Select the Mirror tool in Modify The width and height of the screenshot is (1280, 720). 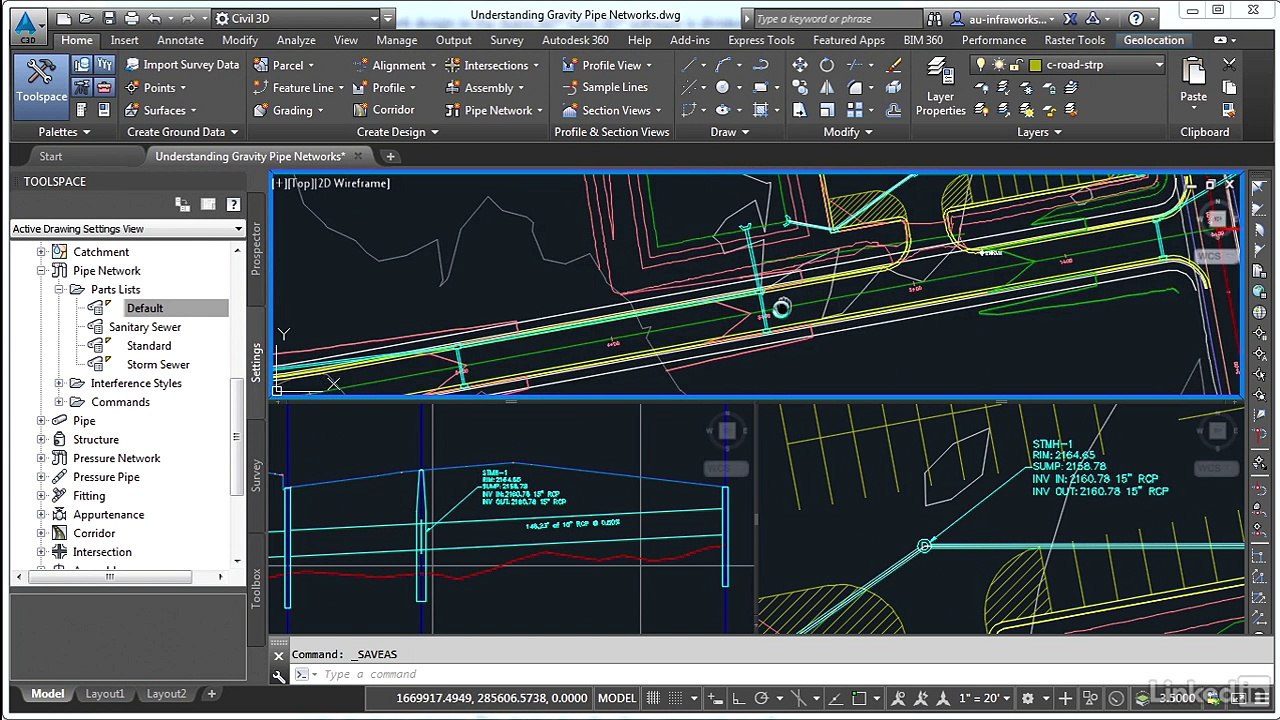tap(827, 87)
